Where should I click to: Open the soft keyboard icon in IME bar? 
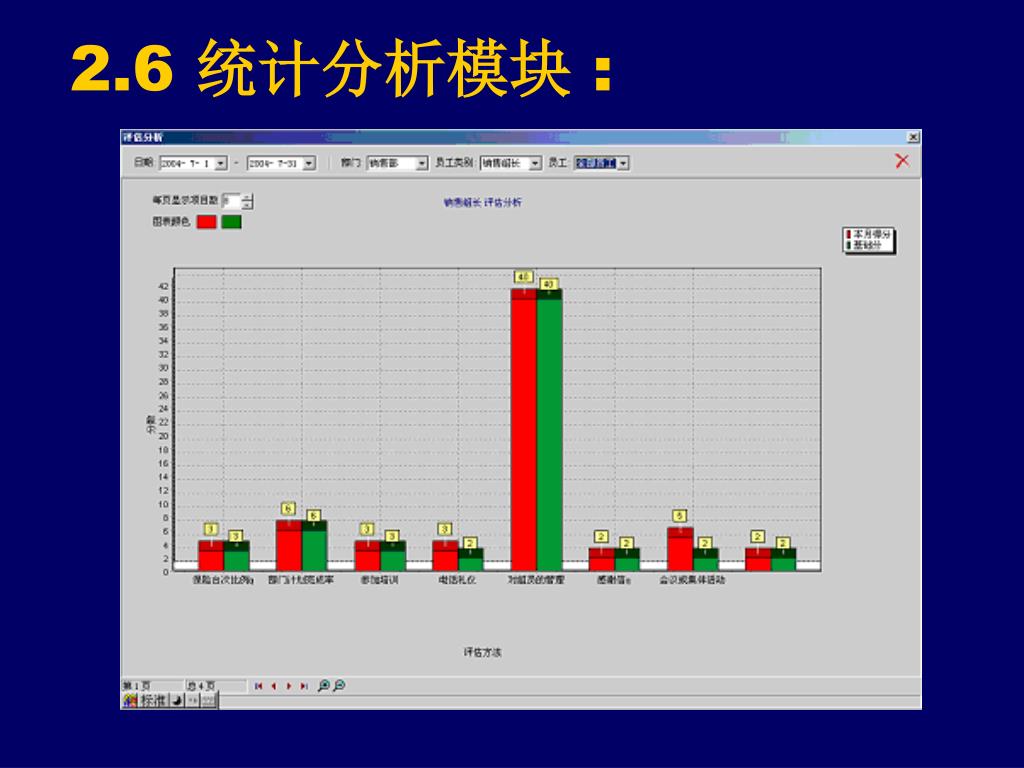(x=208, y=701)
